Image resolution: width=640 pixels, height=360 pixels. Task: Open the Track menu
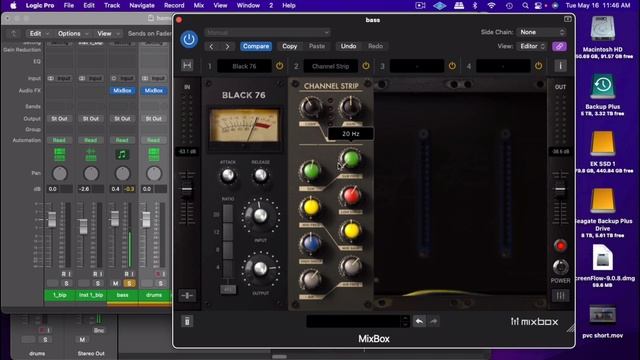112,5
